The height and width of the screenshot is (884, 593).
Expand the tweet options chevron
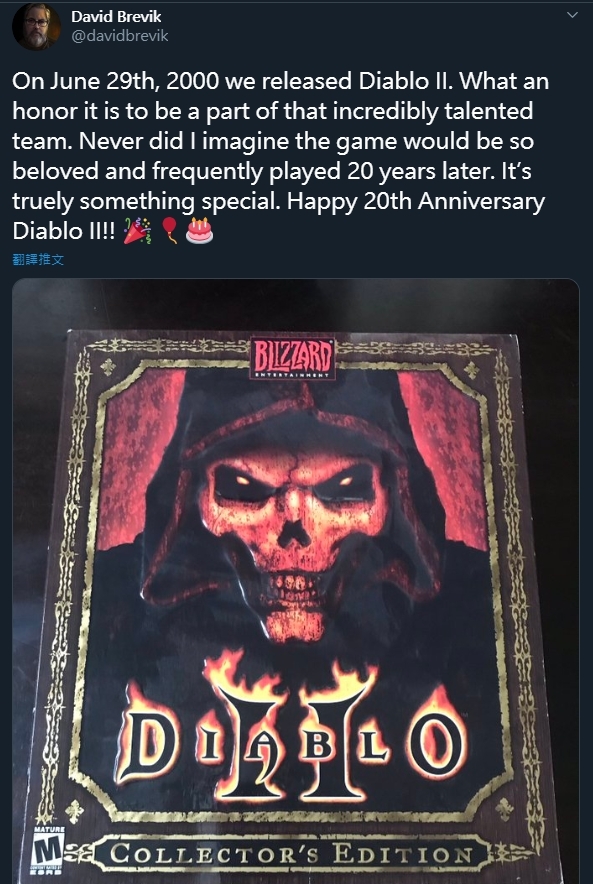tap(572, 15)
